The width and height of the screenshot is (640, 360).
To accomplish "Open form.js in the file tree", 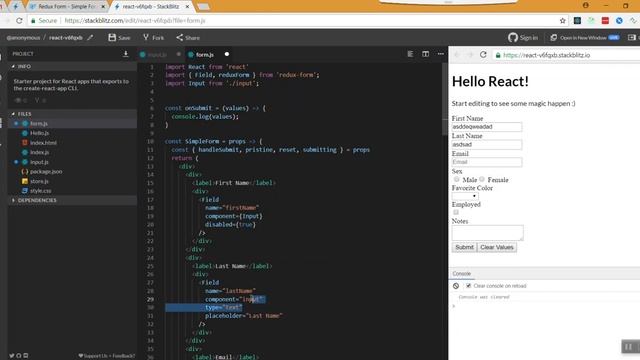I will [39, 123].
